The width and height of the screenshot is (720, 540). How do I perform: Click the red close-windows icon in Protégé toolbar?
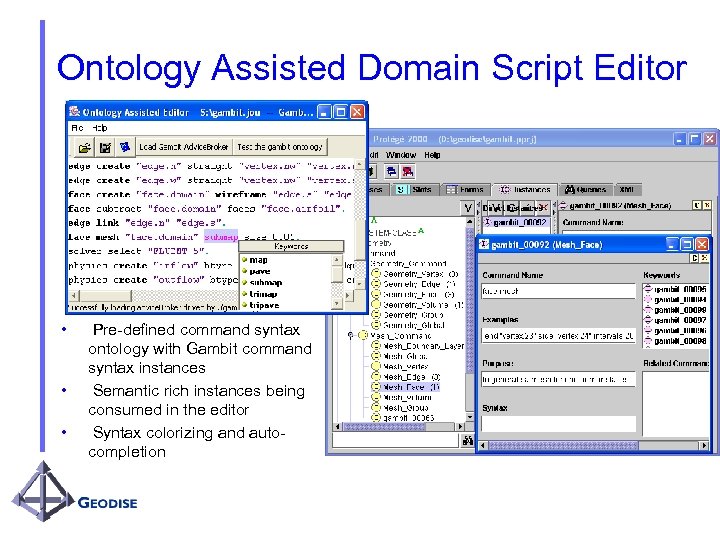[x=407, y=172]
